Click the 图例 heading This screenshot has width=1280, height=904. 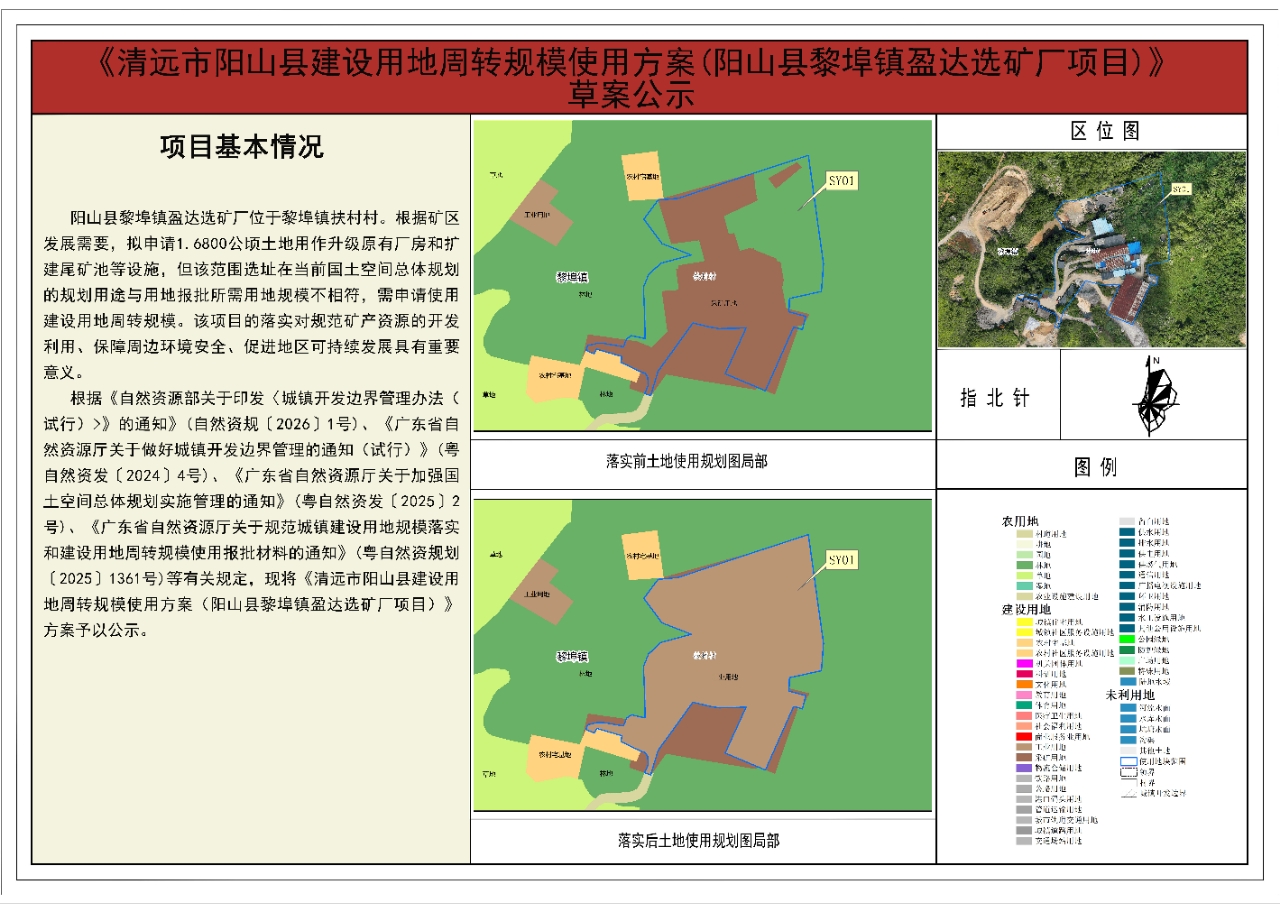pos(1095,467)
